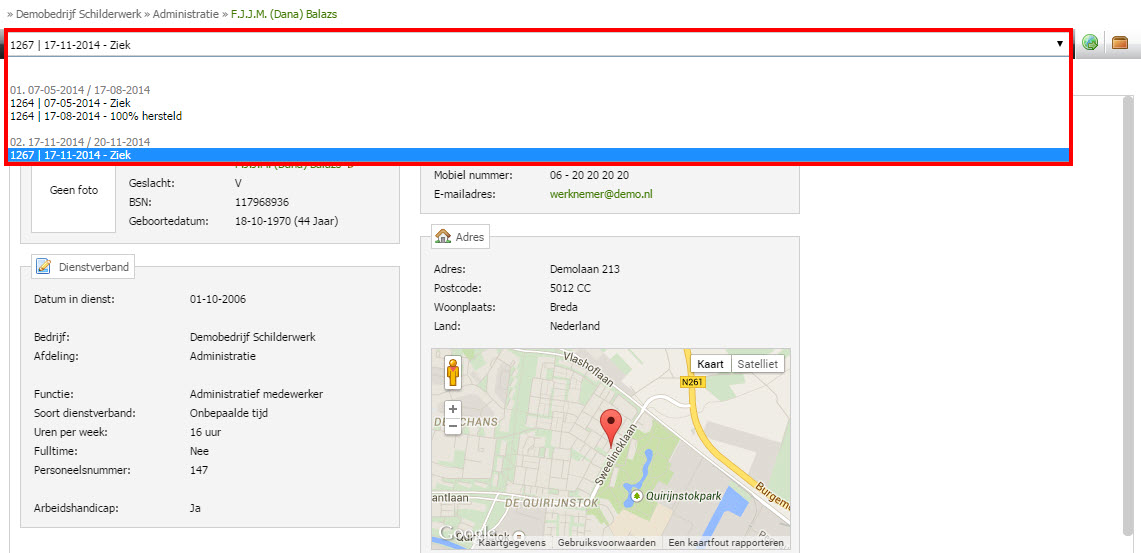Switch map to Satelliet view

pyautogui.click(x=758, y=364)
